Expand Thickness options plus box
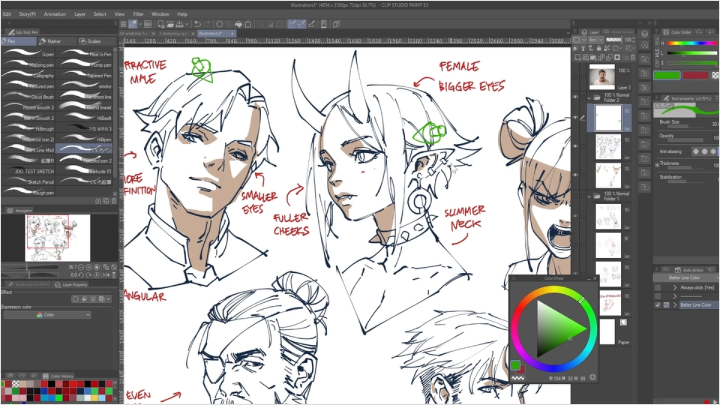The image size is (720, 405). [657, 164]
